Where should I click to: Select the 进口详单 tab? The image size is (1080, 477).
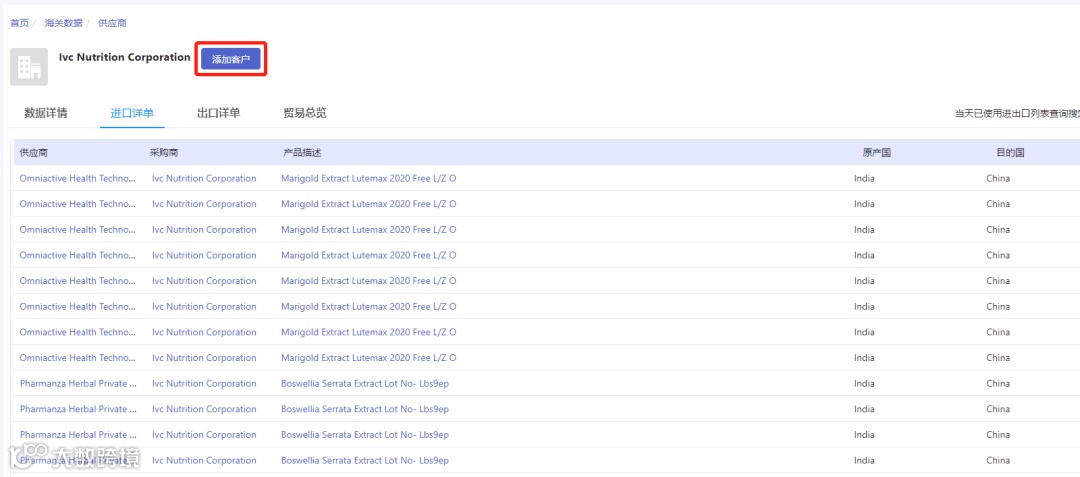tap(132, 114)
